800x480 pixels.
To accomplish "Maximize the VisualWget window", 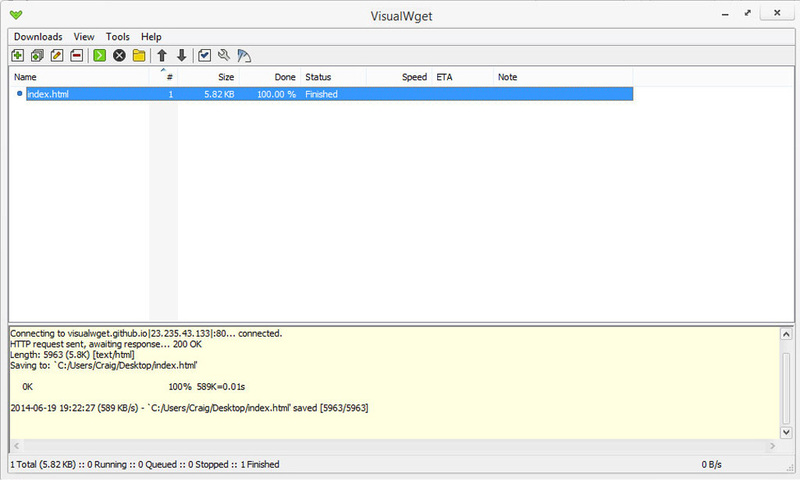I will [747, 13].
